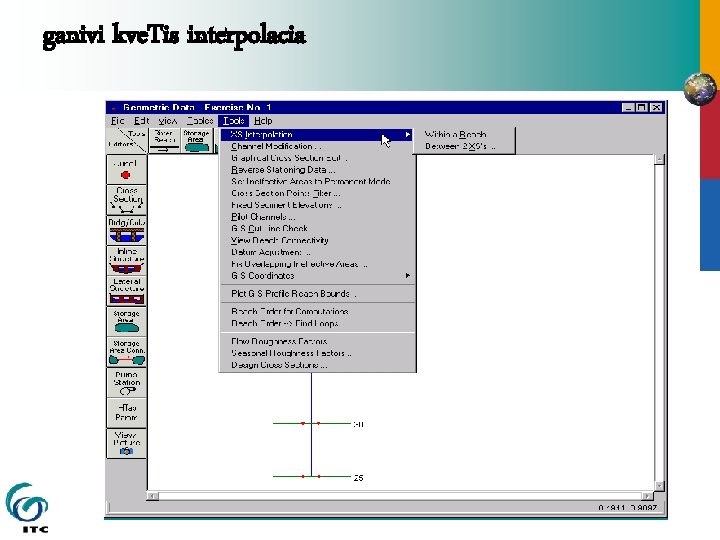Select Reach Order for Computations

[317, 311]
